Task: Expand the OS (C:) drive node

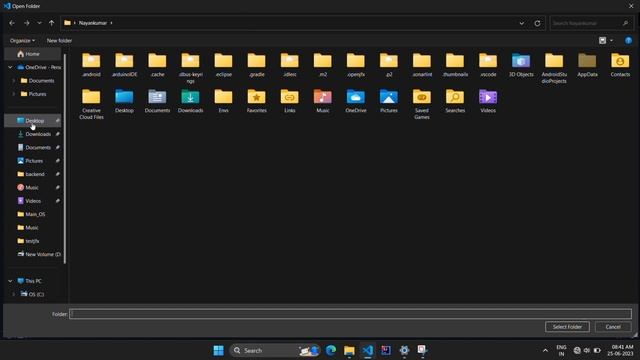Action: [14, 294]
